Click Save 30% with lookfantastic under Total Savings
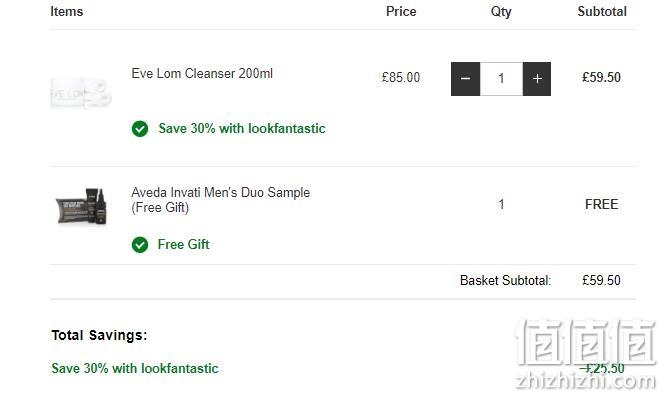Image resolution: width=665 pixels, height=398 pixels. point(135,368)
